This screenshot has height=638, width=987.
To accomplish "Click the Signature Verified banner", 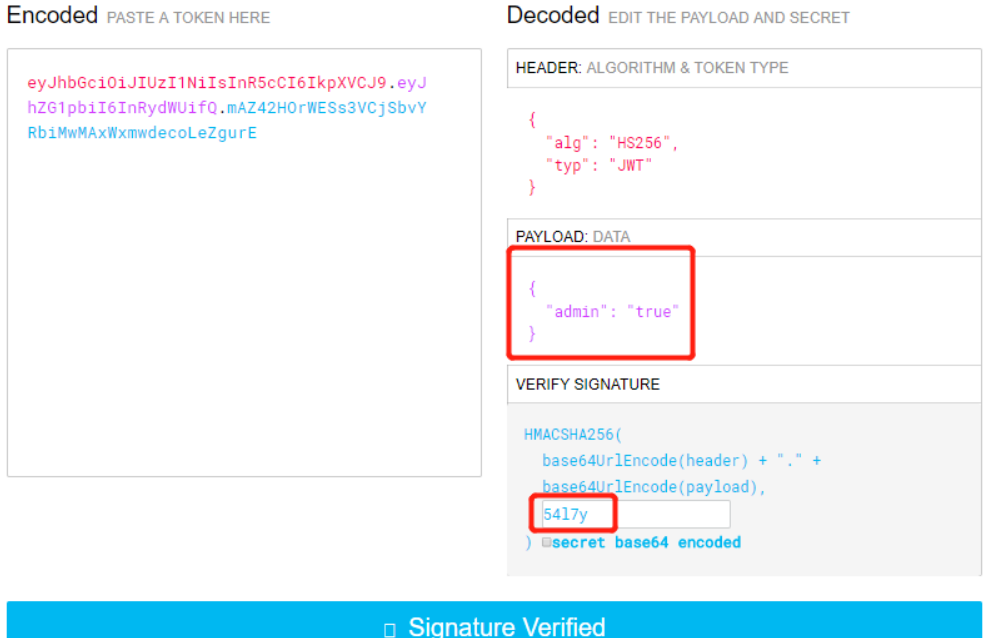I will (494, 620).
